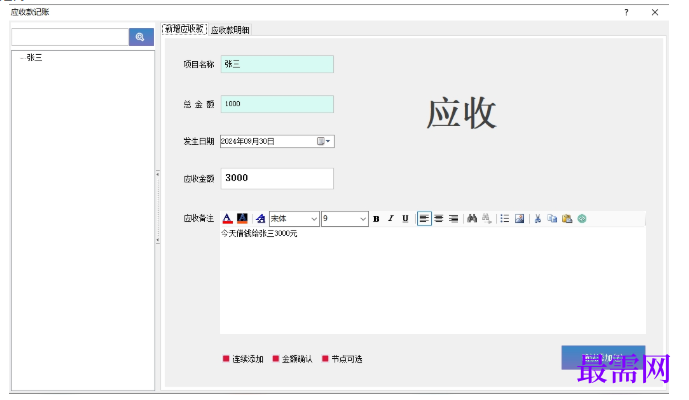Toggle the 连续添加 option
Viewport: 689px width, 400px height.
pyautogui.click(x=243, y=359)
